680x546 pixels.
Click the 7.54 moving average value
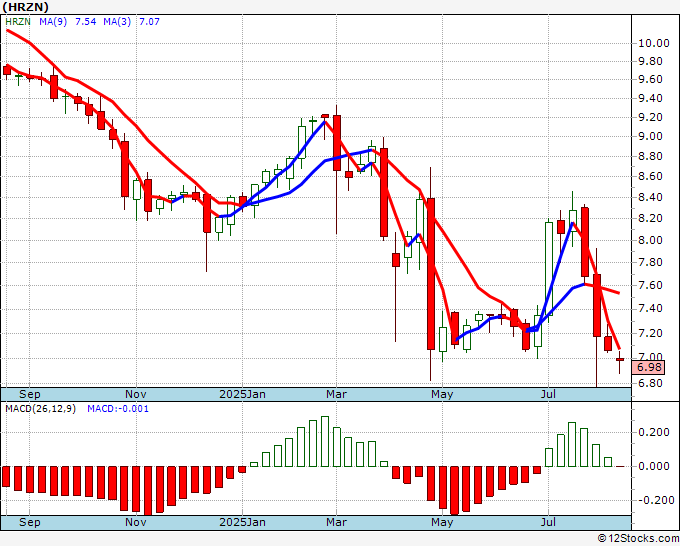click(x=85, y=22)
